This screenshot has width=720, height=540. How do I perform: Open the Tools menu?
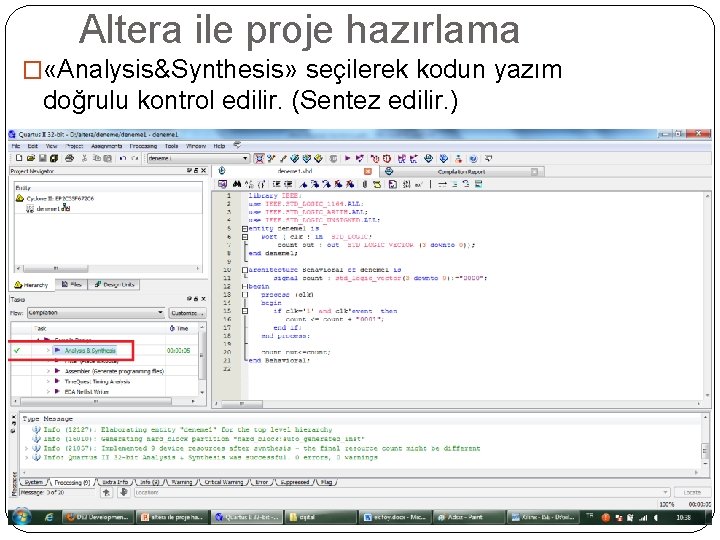tap(171, 146)
